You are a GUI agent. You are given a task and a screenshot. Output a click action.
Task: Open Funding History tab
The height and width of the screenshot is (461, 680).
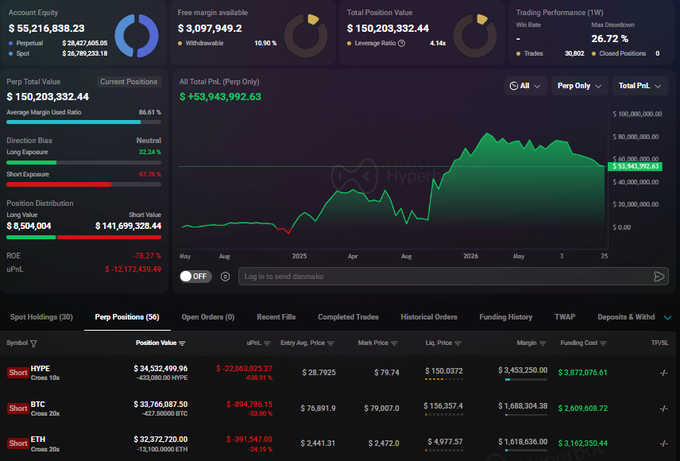[506, 317]
